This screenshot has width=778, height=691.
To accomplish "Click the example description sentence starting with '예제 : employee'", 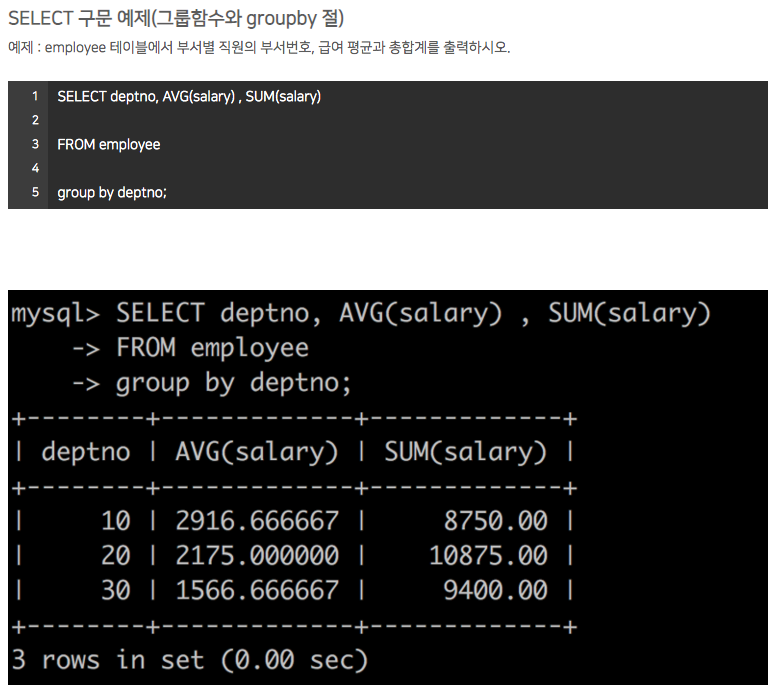I will click(x=259, y=48).
